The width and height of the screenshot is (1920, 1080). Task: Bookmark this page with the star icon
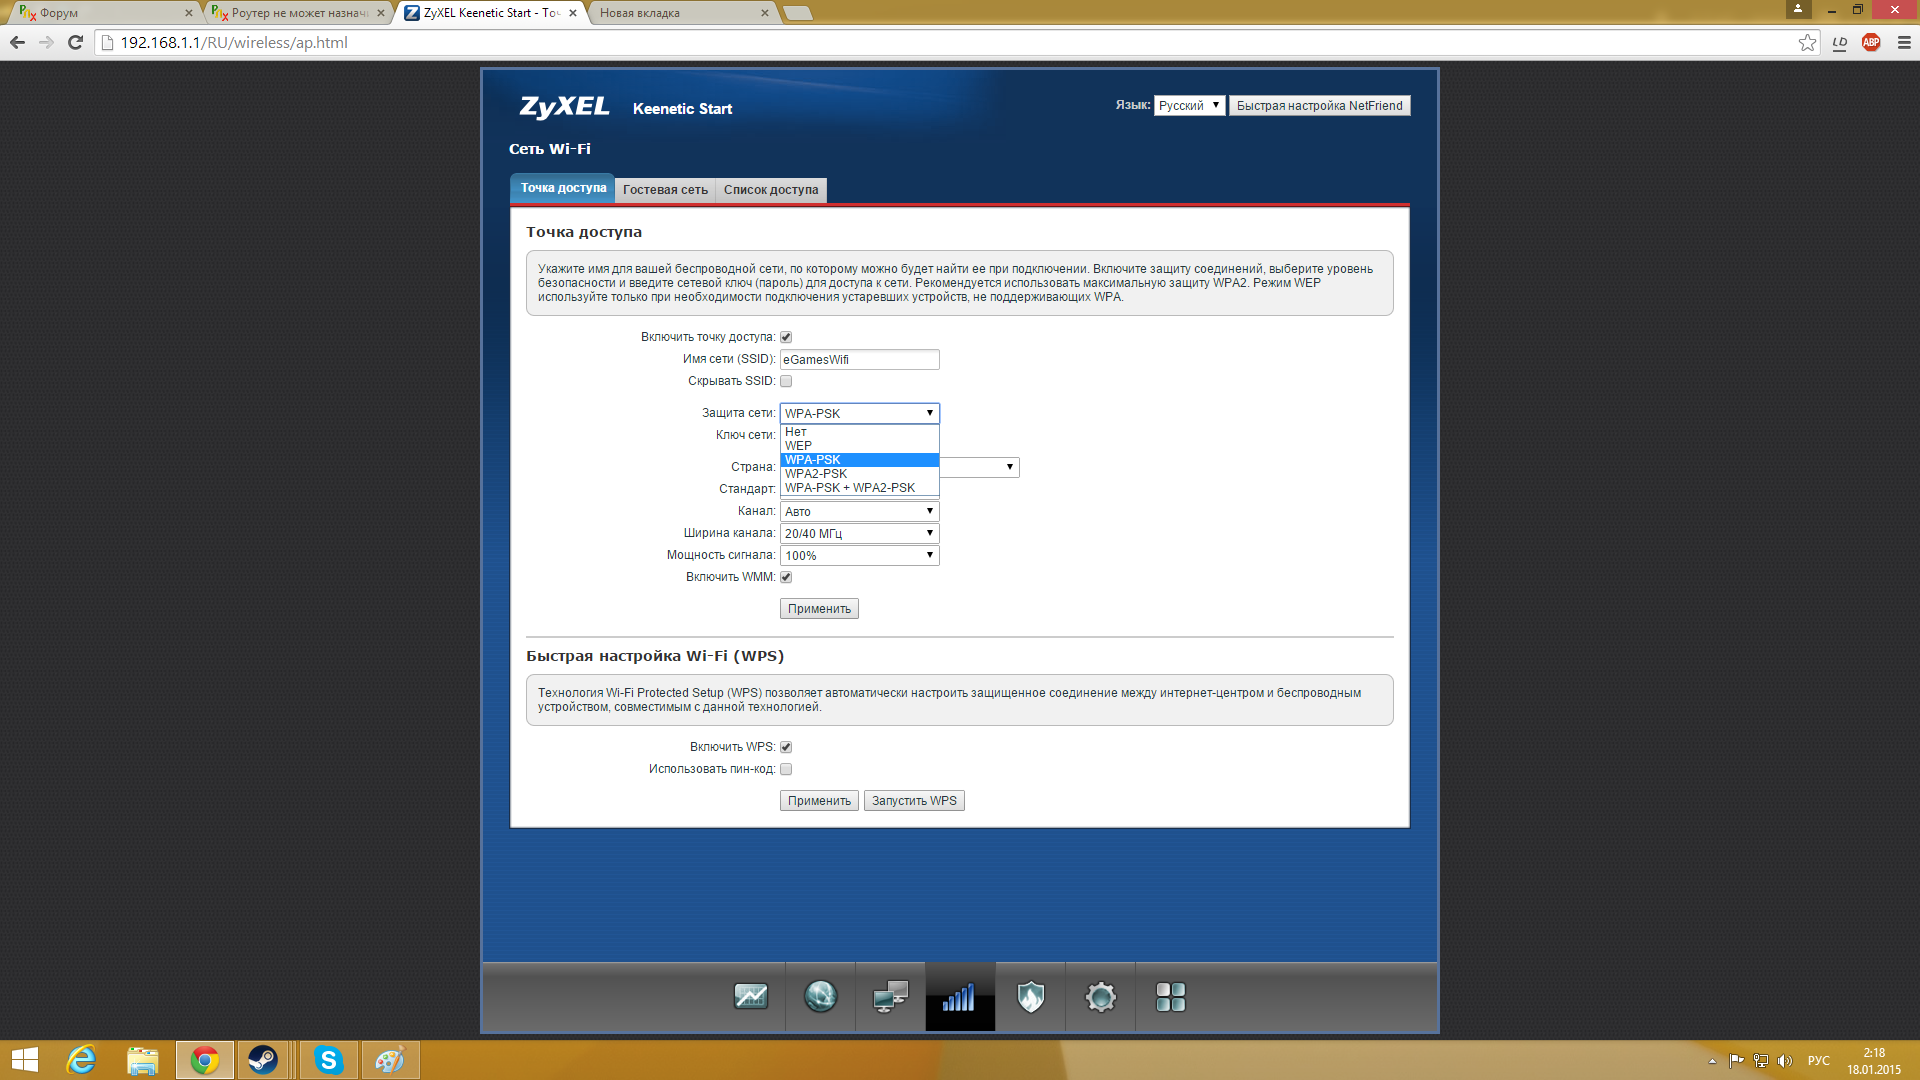click(1807, 42)
